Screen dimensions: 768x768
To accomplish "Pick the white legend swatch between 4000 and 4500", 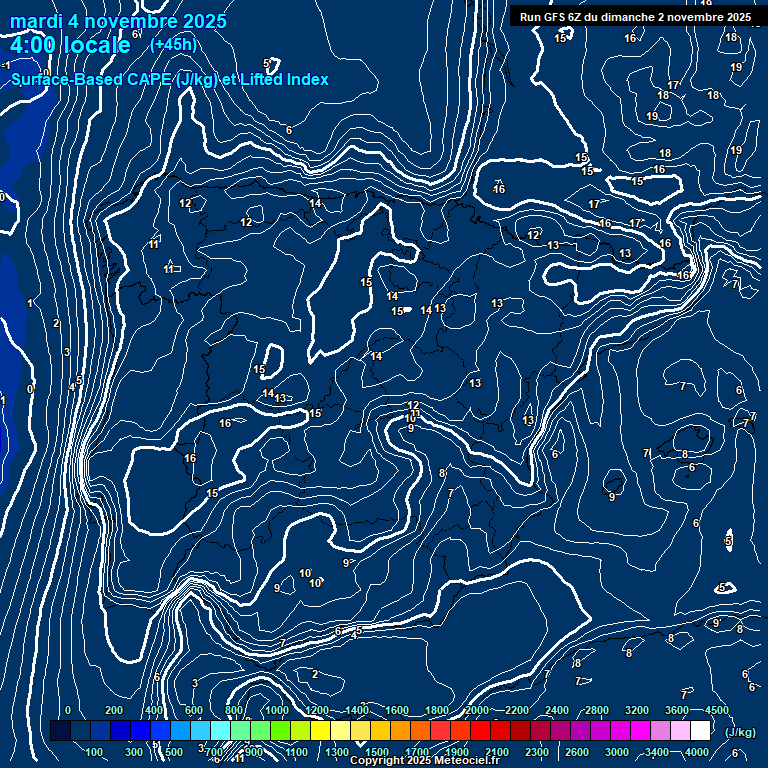I will pyautogui.click(x=700, y=730).
